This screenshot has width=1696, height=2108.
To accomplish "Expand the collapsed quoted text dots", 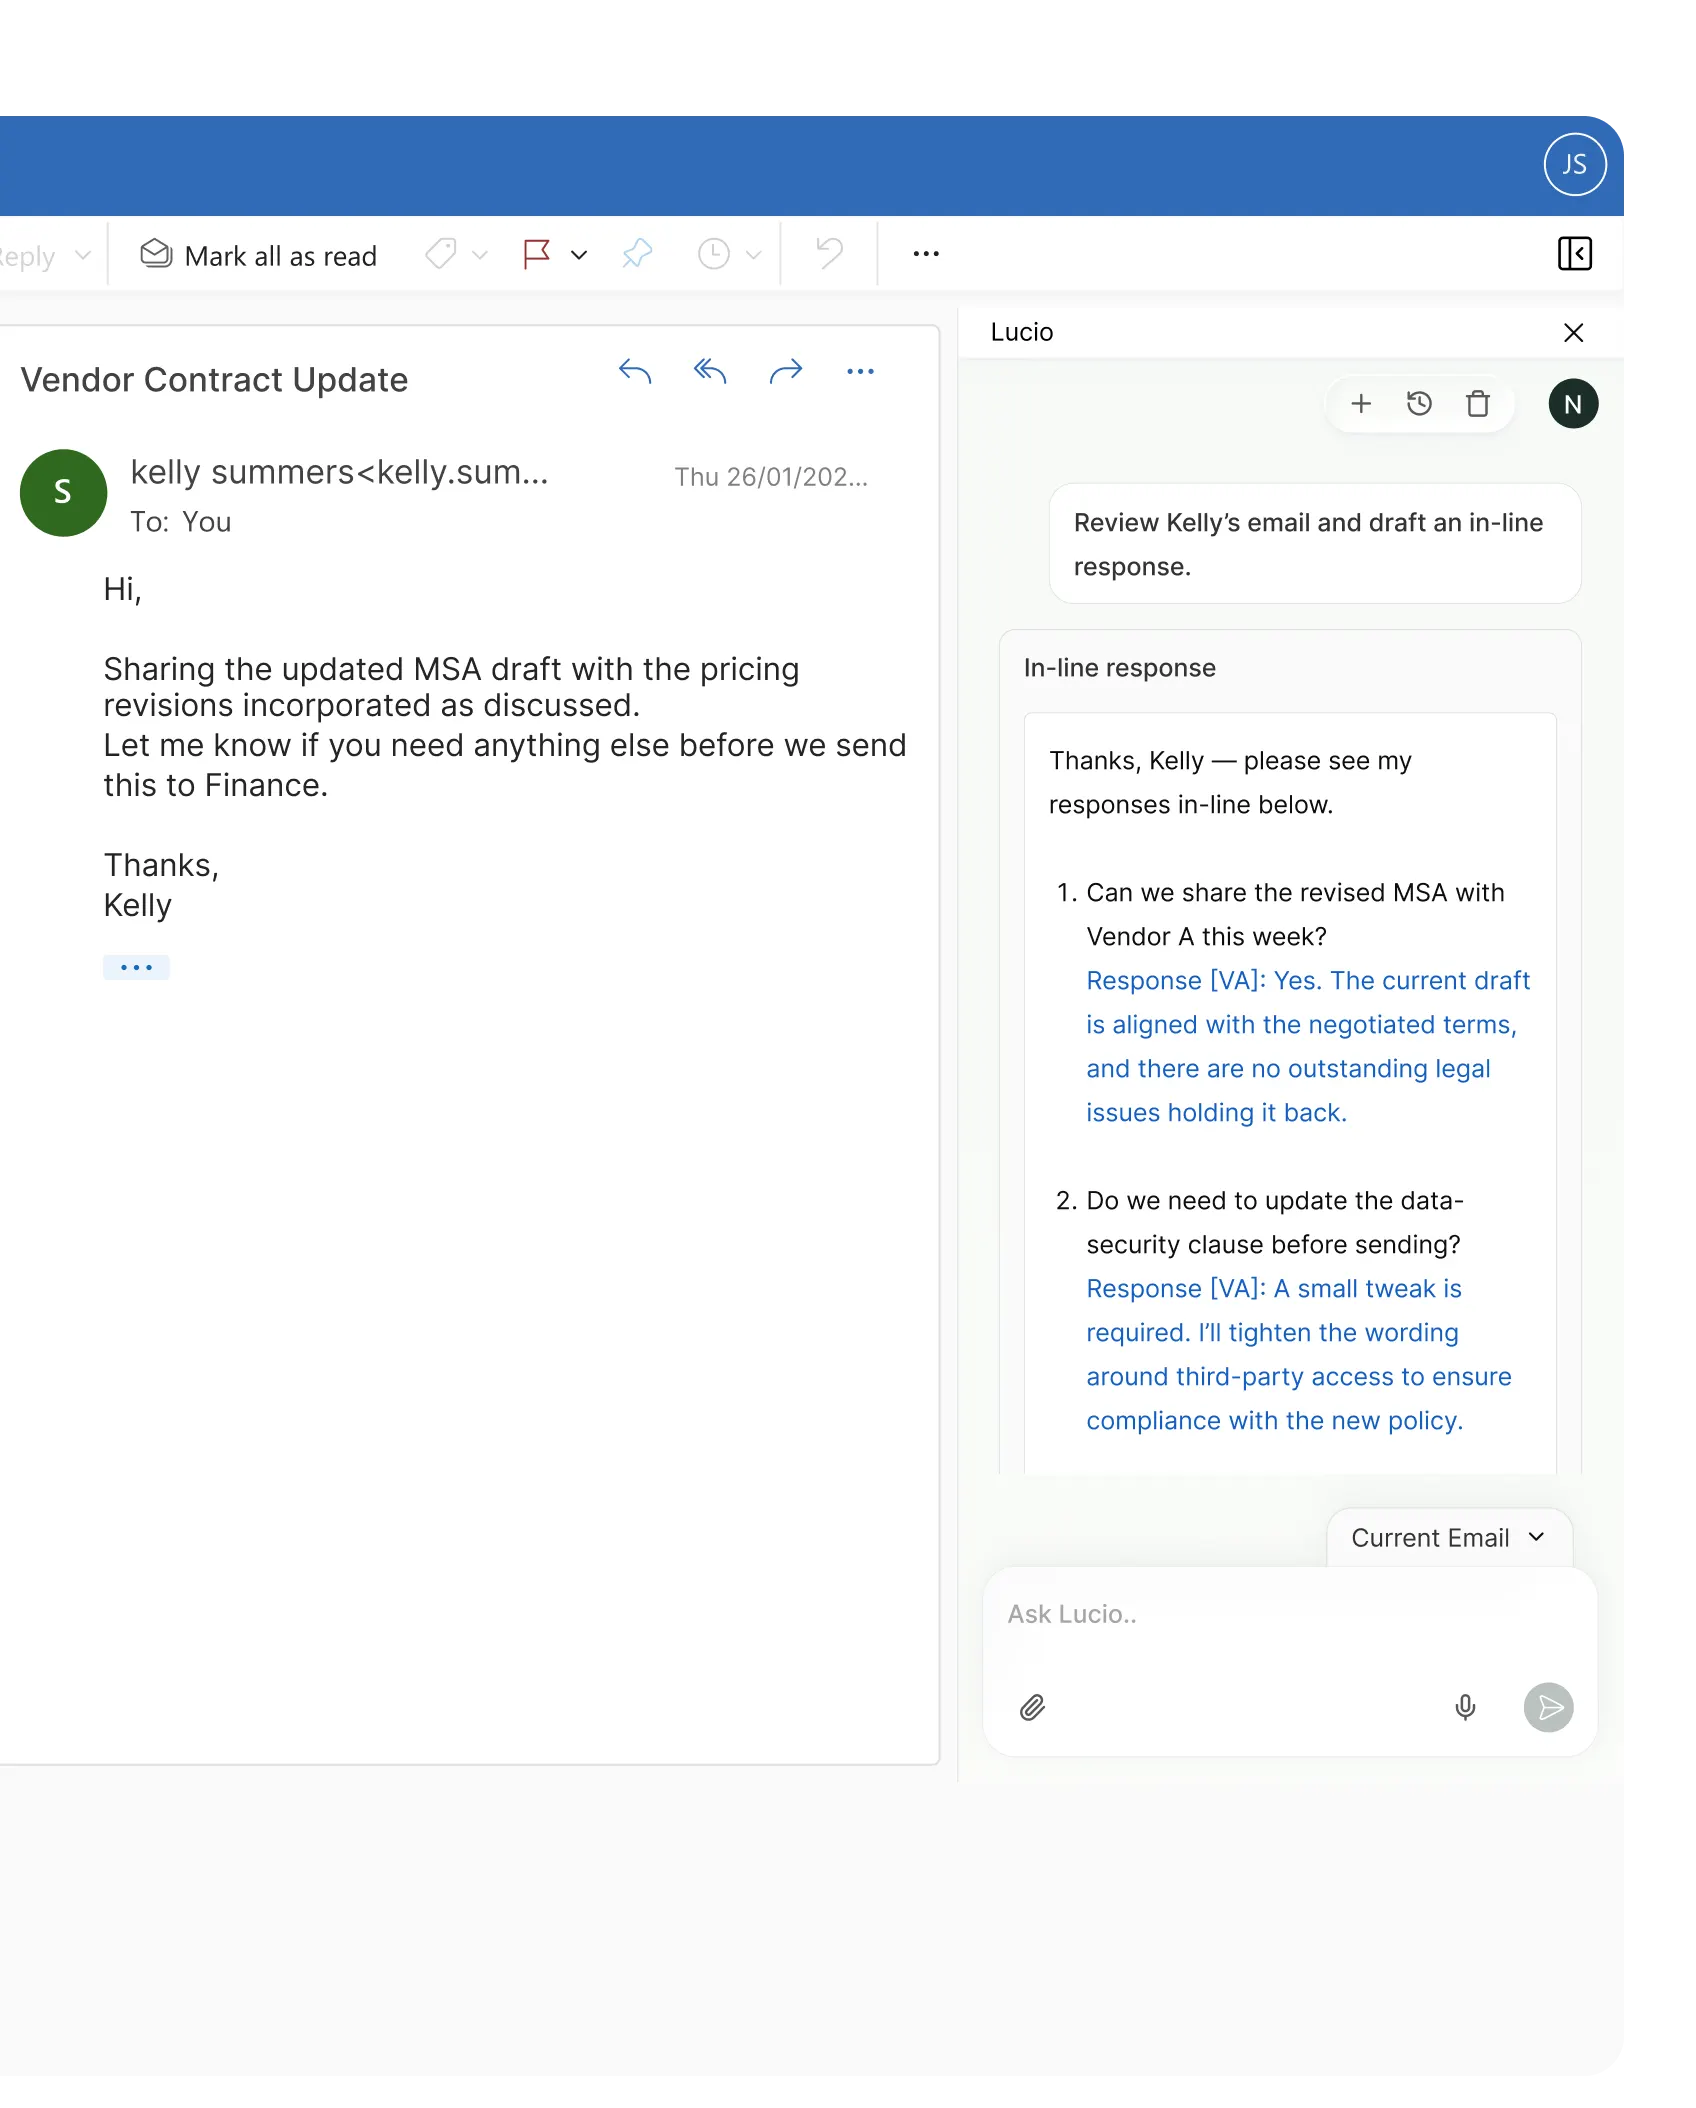I will pos(136,967).
